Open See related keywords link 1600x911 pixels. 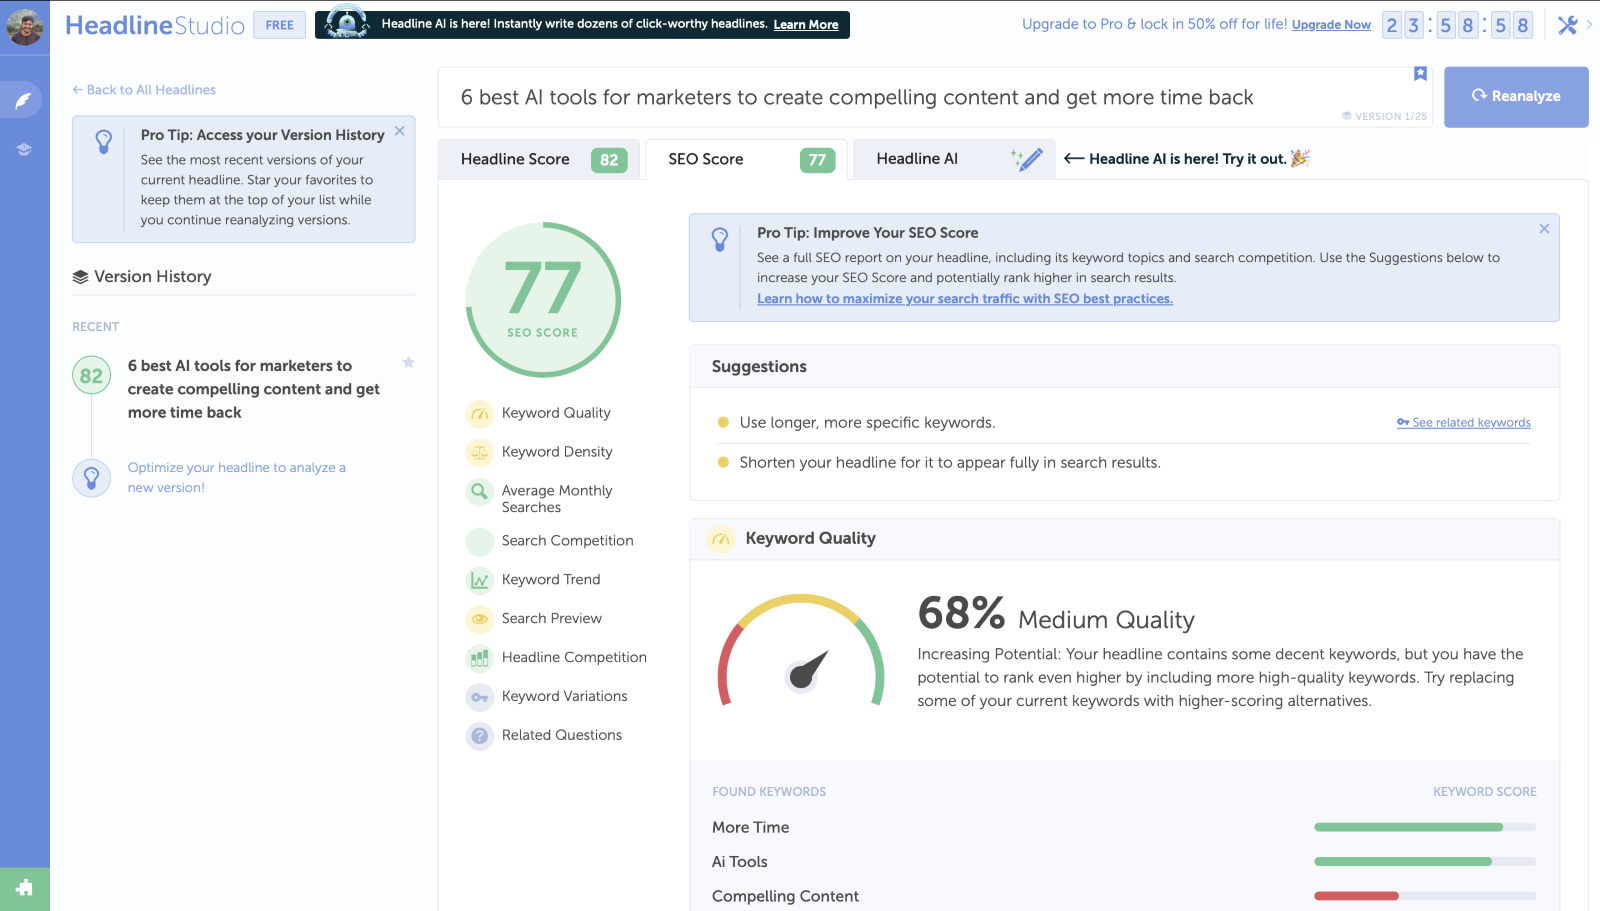point(1464,423)
